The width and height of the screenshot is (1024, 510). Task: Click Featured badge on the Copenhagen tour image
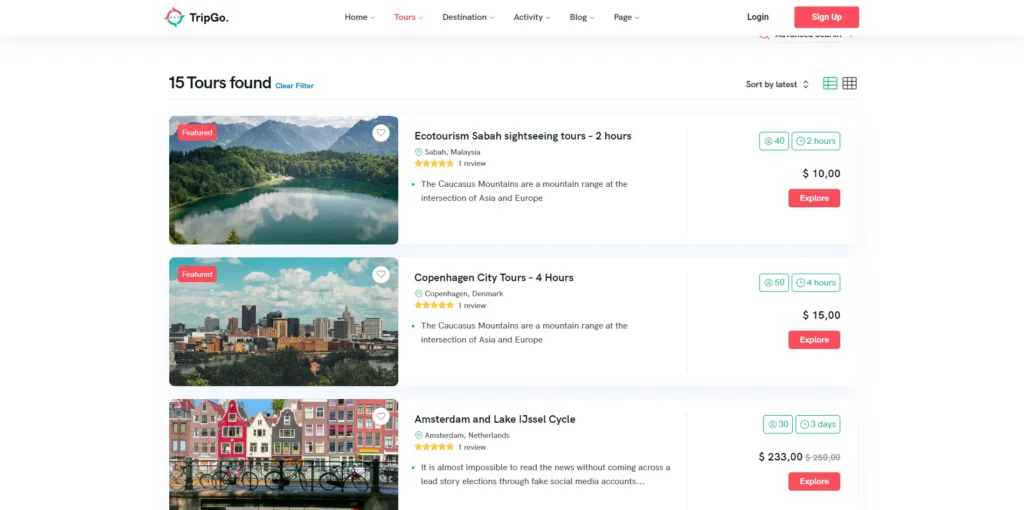[x=197, y=274]
